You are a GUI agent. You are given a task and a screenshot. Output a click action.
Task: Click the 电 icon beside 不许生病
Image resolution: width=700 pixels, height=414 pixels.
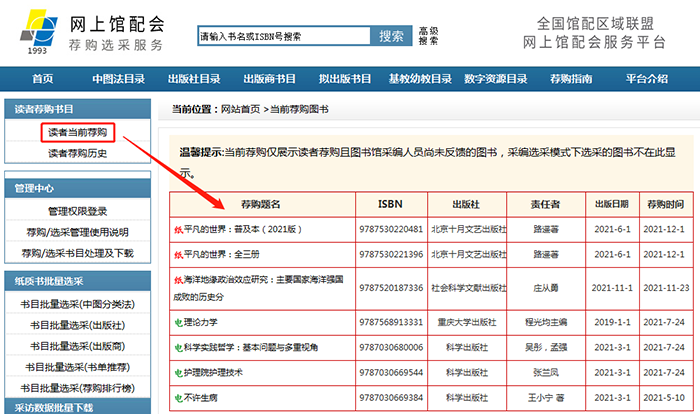click(178, 397)
